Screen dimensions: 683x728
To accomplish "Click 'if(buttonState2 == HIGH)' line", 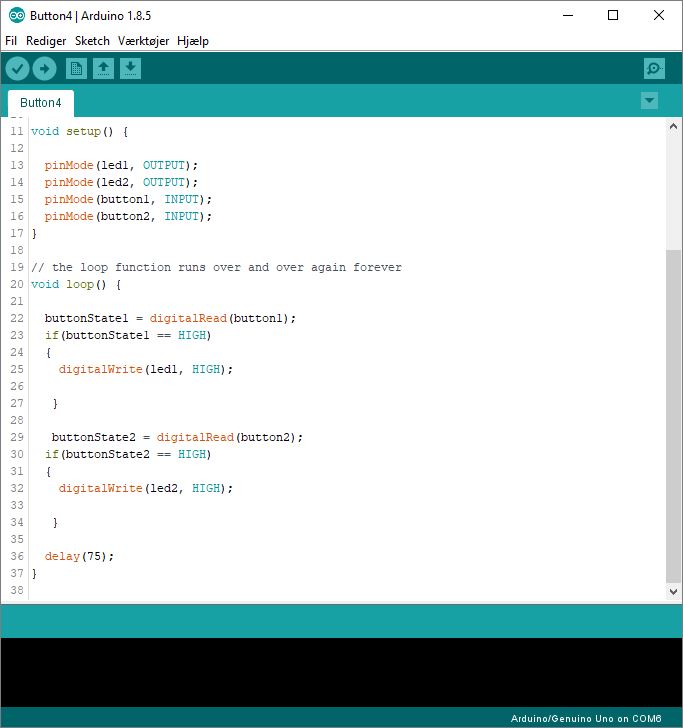I will 128,454.
